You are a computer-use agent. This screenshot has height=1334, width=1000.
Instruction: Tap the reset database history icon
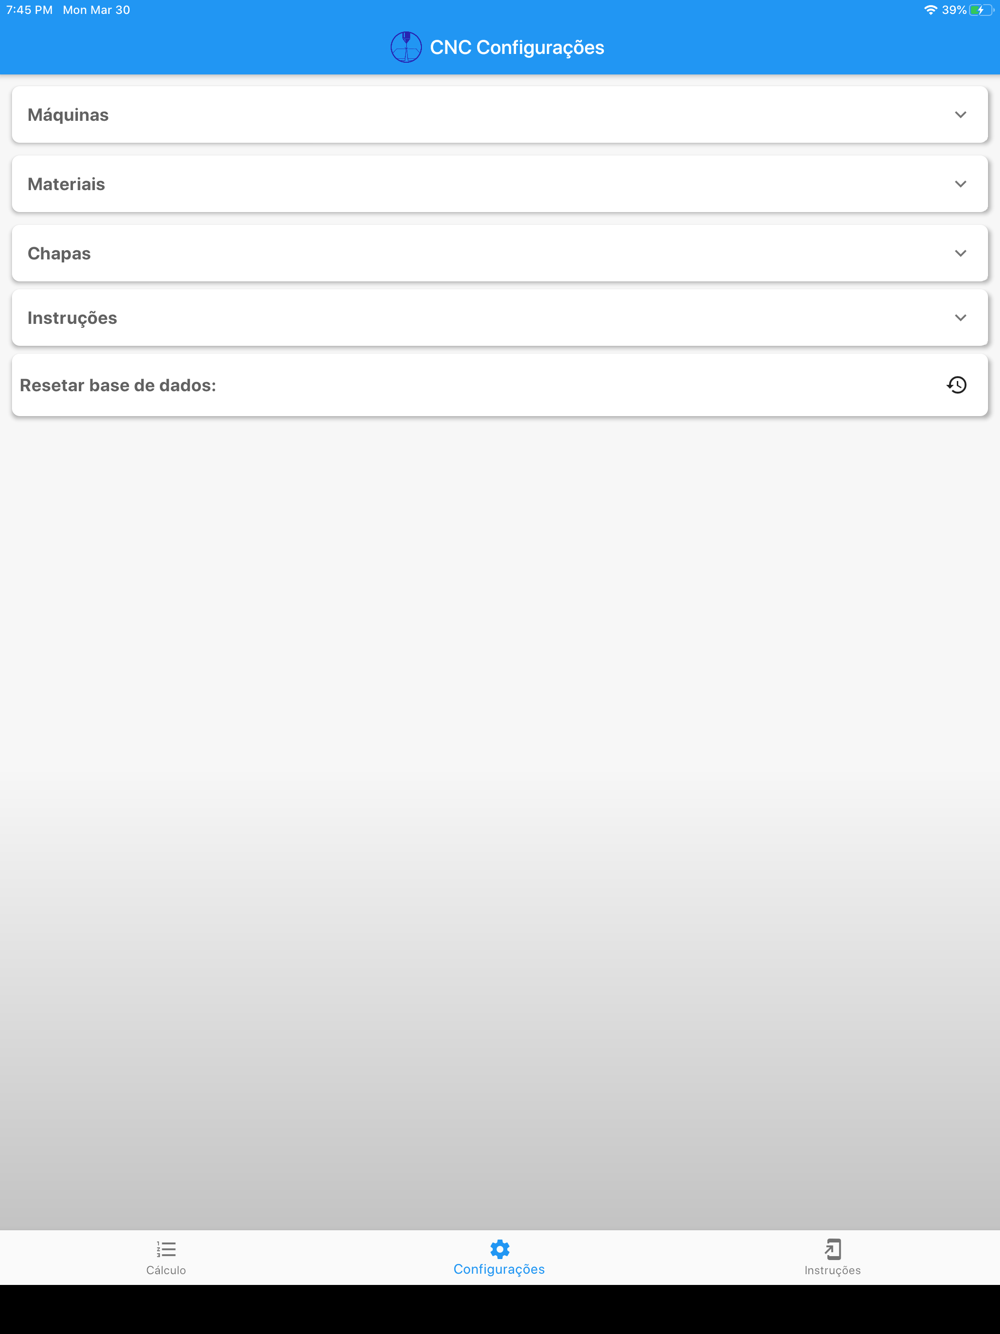tap(957, 385)
